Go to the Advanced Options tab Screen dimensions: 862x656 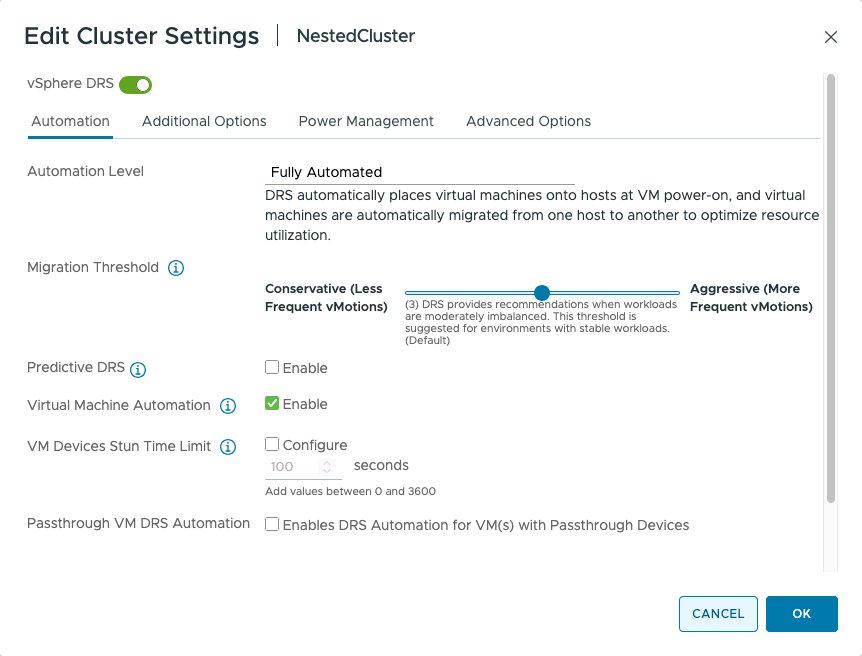(528, 121)
